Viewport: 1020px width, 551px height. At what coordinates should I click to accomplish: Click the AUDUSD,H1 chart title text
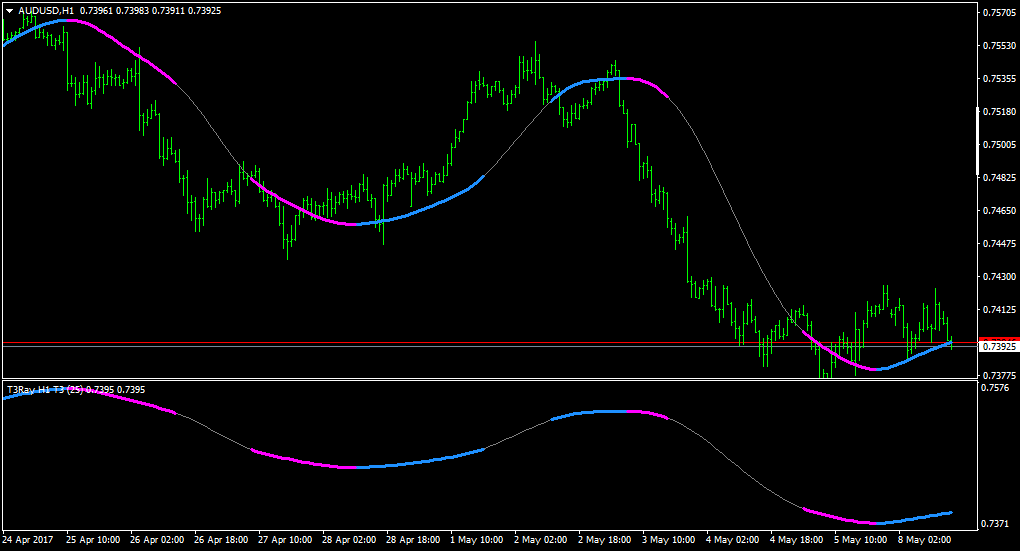click(46, 11)
